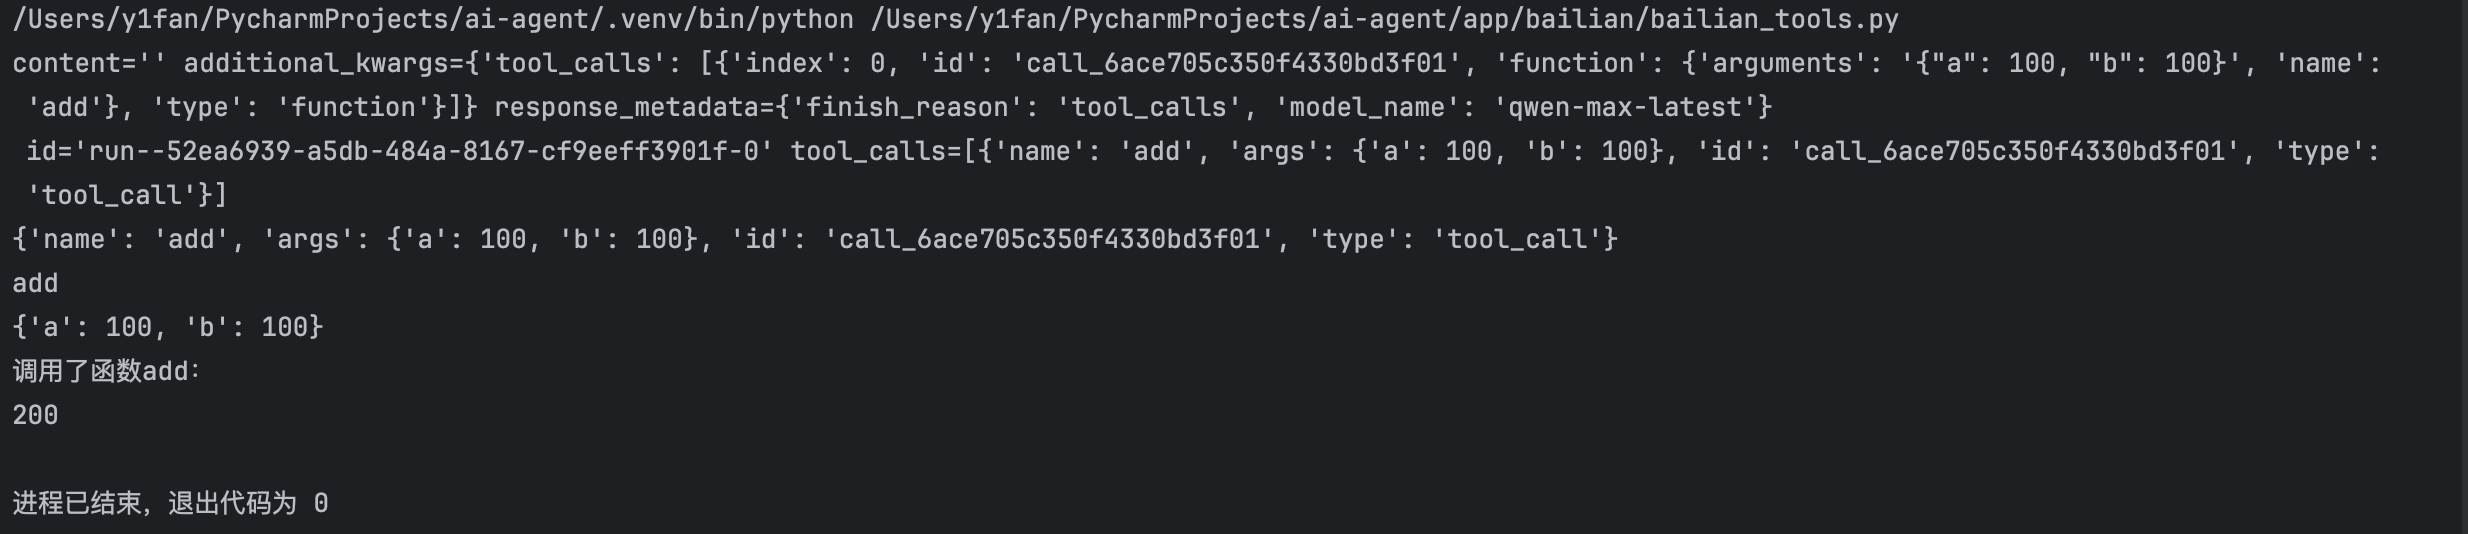Image resolution: width=2468 pixels, height=534 pixels.
Task: Click the exit code 0 at the bottom
Action: [x=321, y=503]
